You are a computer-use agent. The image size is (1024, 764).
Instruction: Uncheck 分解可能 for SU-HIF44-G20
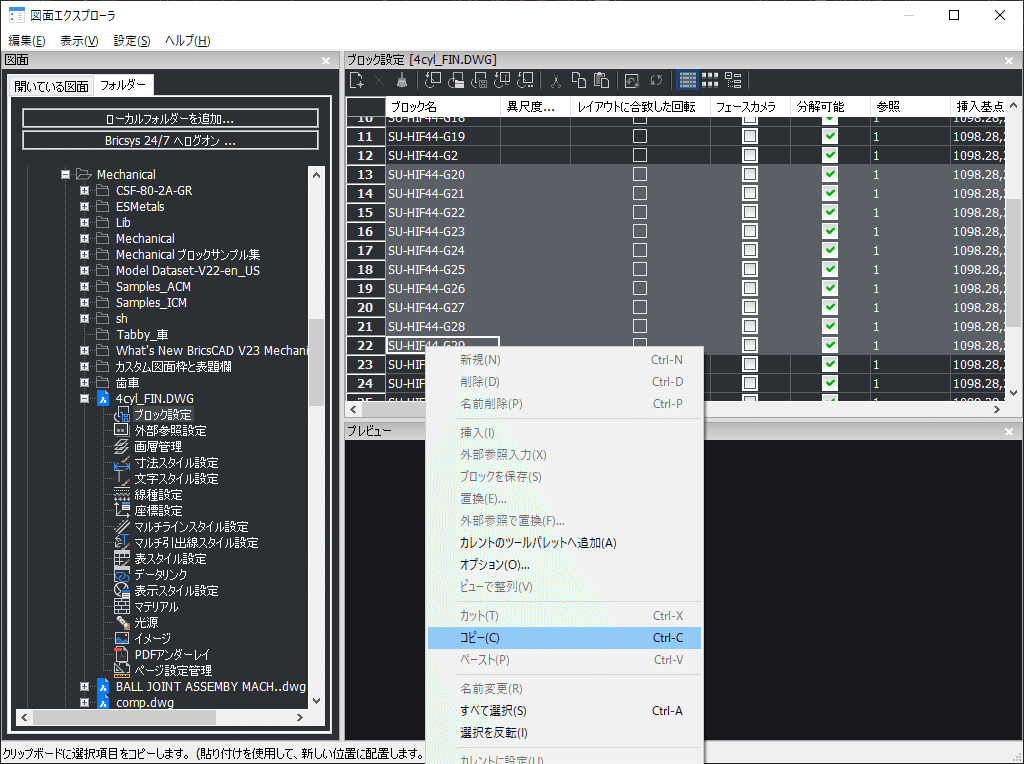829,174
